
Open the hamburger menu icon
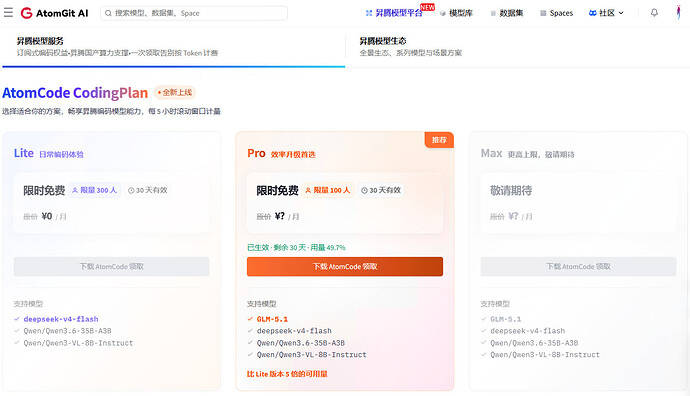(8, 13)
